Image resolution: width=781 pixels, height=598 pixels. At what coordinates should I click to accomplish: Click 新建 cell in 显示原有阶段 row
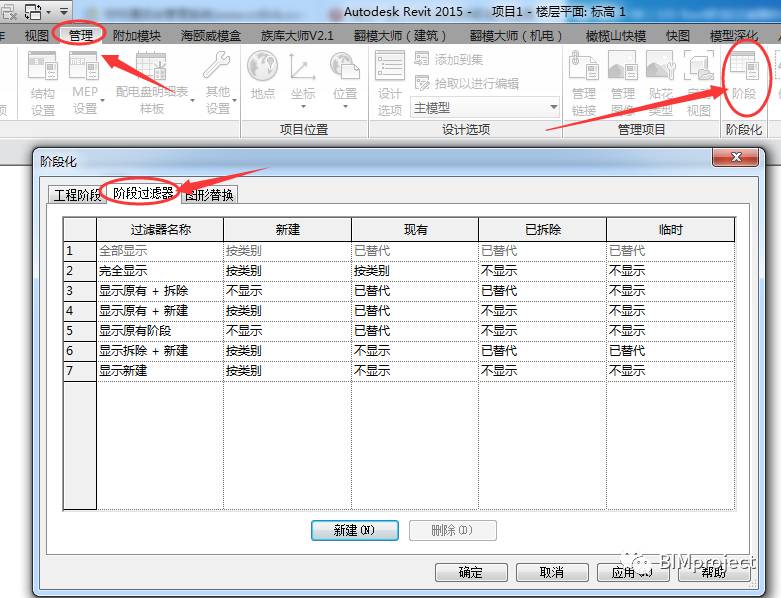click(x=287, y=331)
